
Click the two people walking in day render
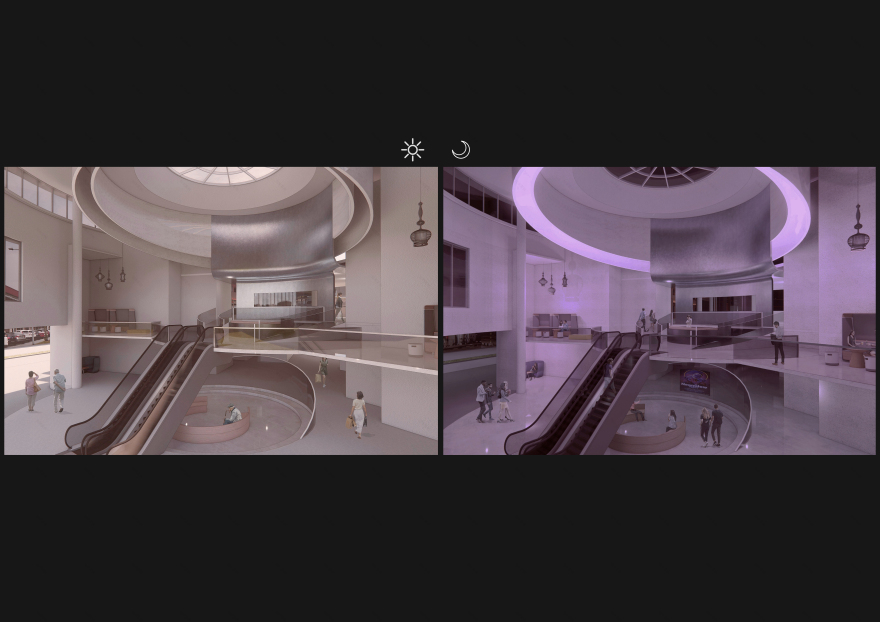(45, 390)
